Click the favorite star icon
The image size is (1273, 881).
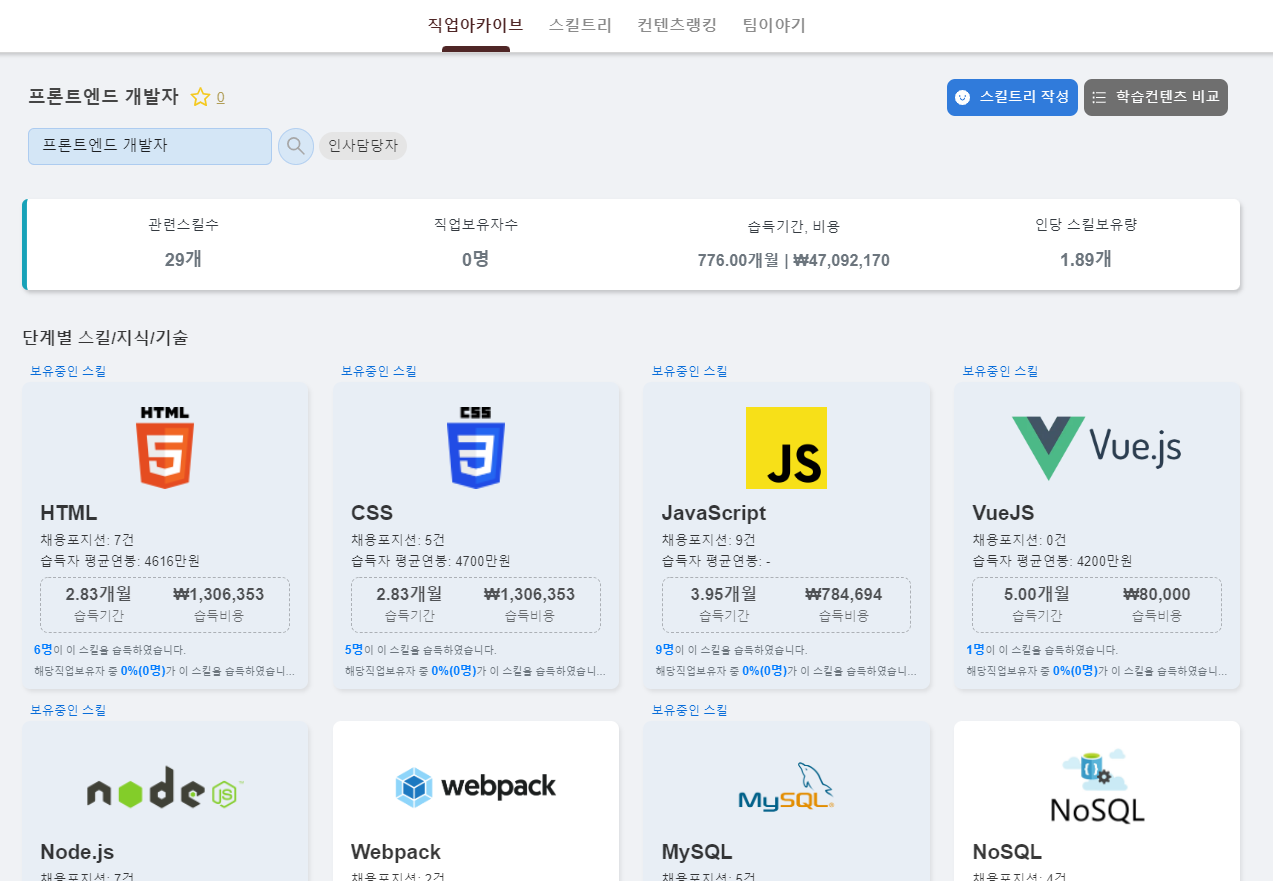coord(200,97)
